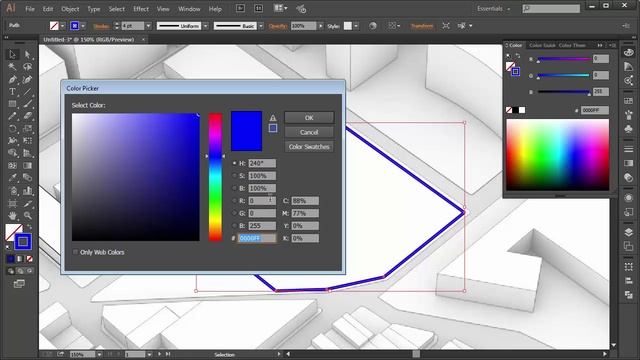Switch to the Color Guide tab

542,45
